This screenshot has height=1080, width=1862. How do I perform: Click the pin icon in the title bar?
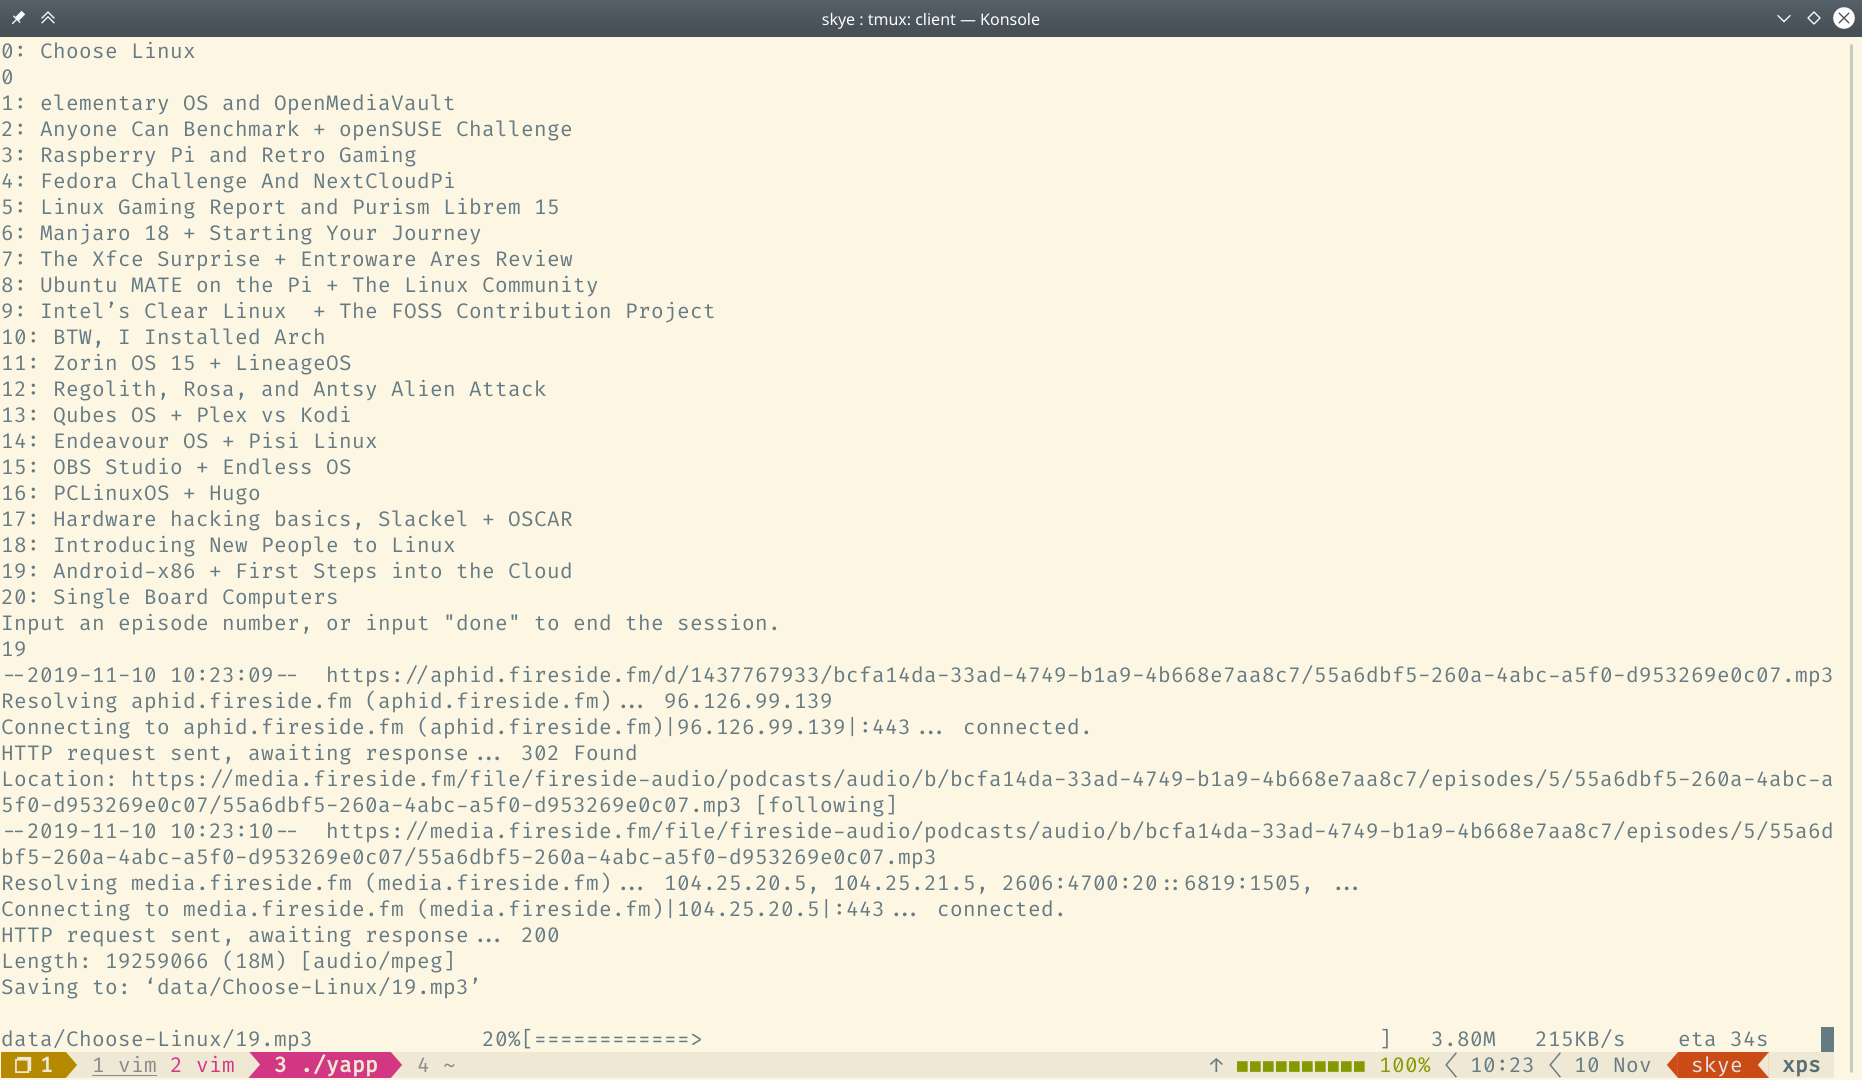18,18
